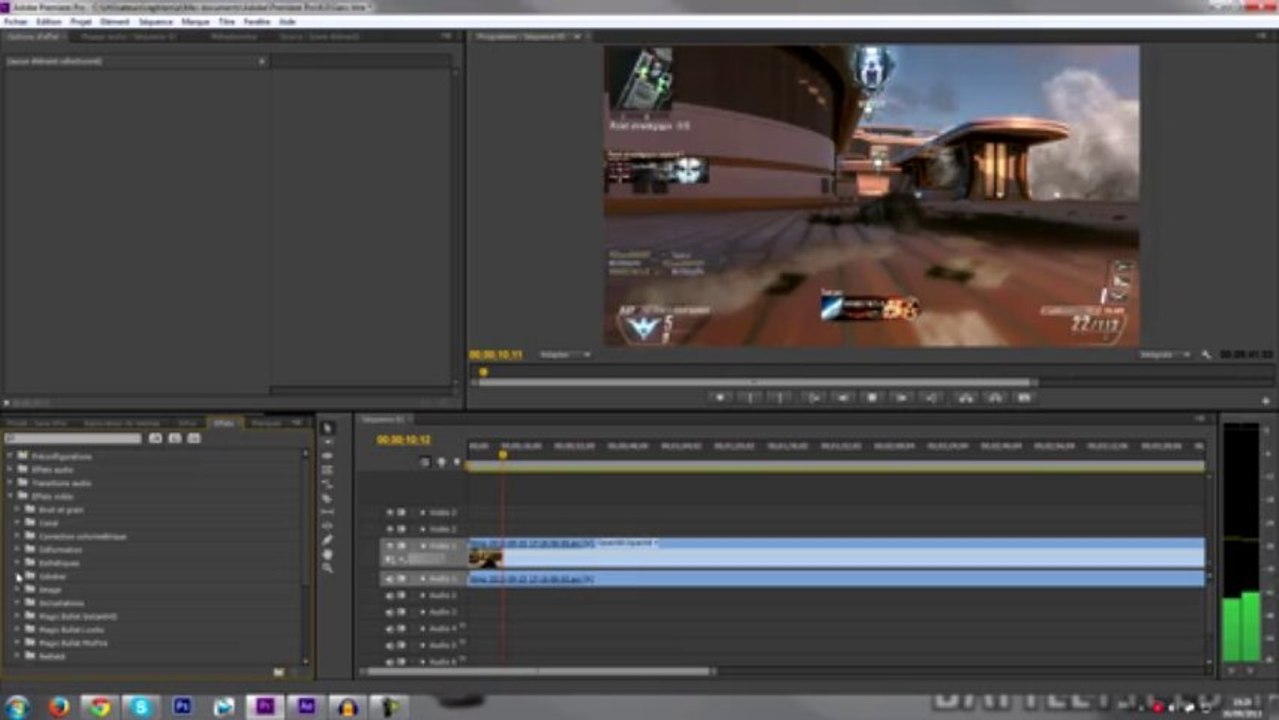Click Program monitor scrubber playhead
The height and width of the screenshot is (720, 1279).
pyautogui.click(x=483, y=372)
